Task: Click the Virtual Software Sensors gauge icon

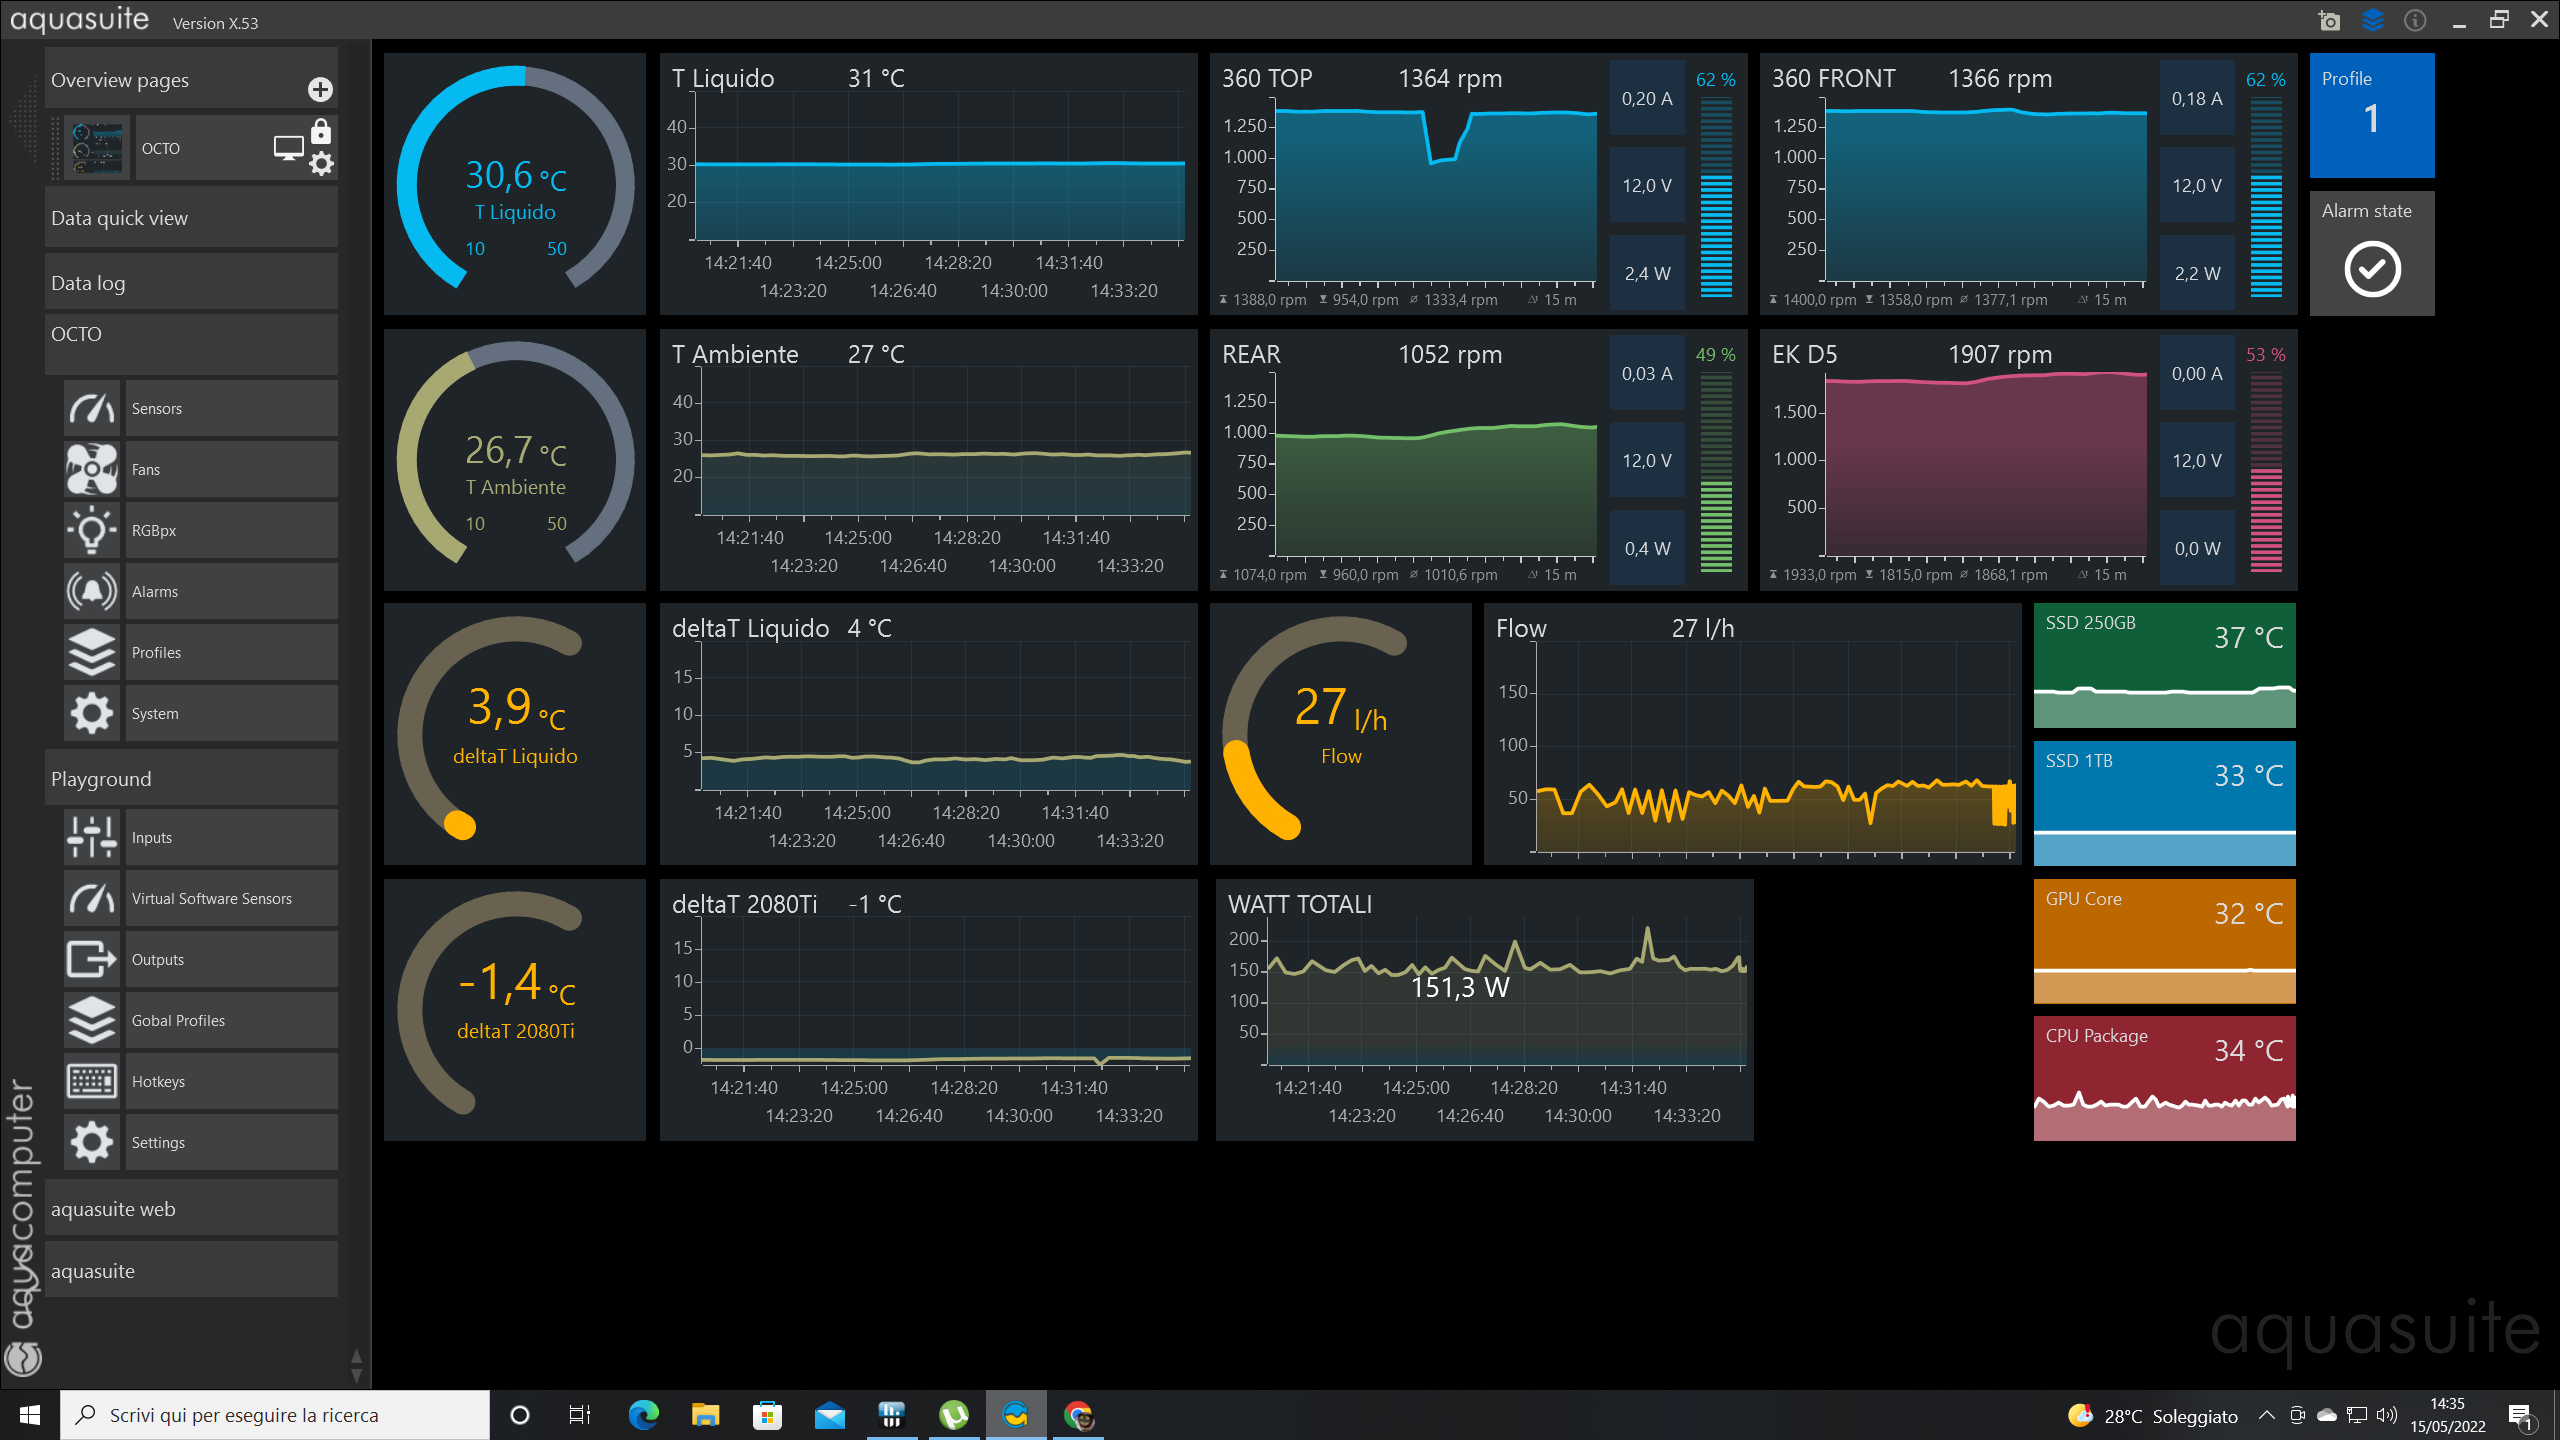Action: (x=92, y=899)
